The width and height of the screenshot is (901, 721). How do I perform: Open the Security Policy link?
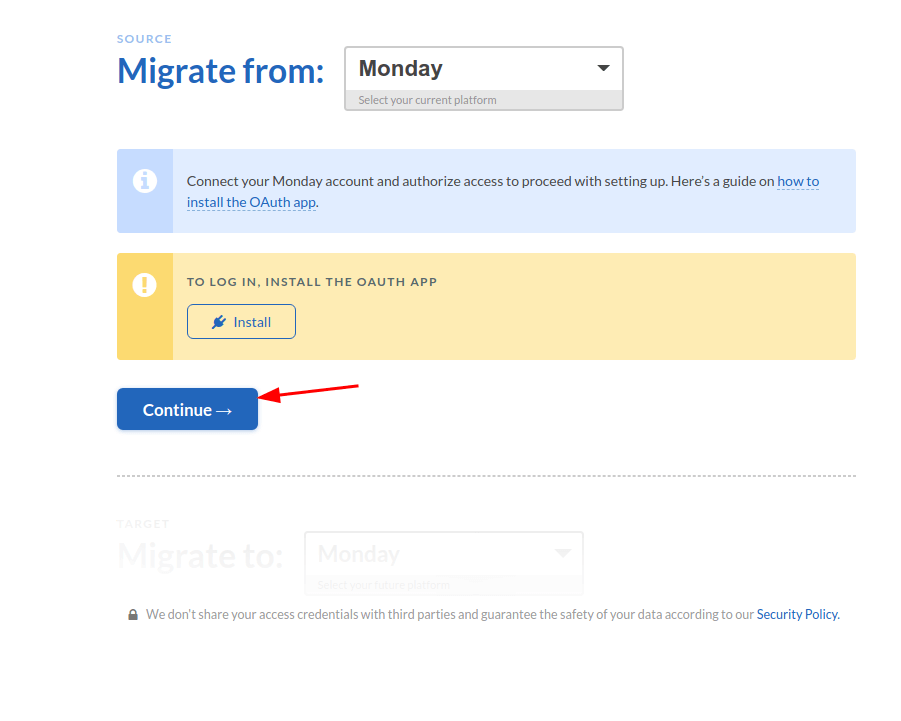click(x=798, y=614)
